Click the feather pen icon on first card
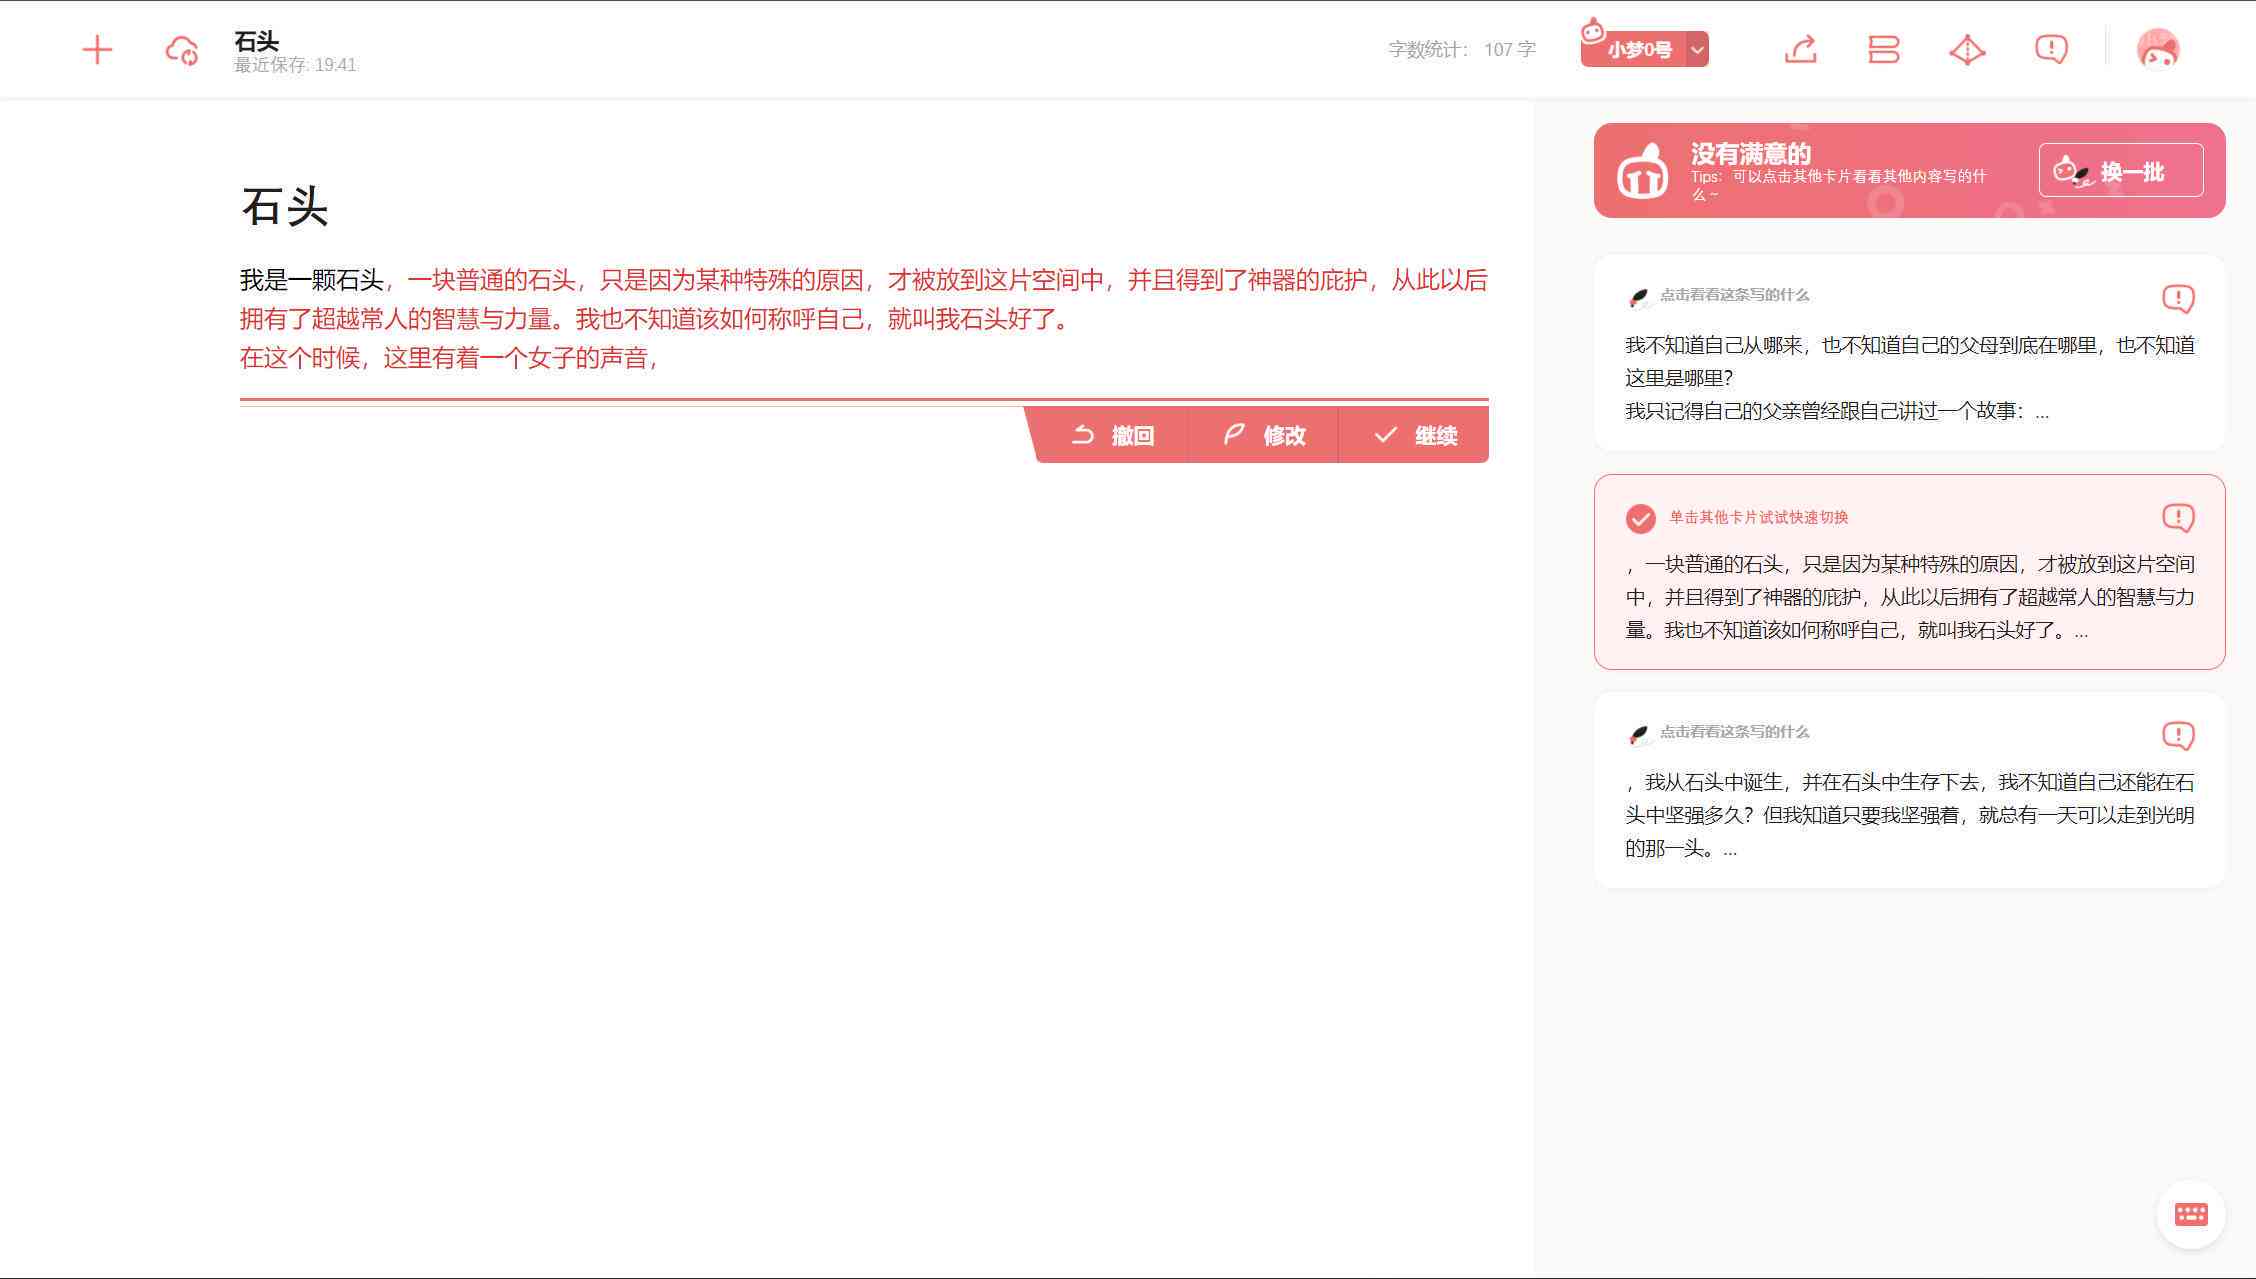The image size is (2256, 1279). 1638,297
